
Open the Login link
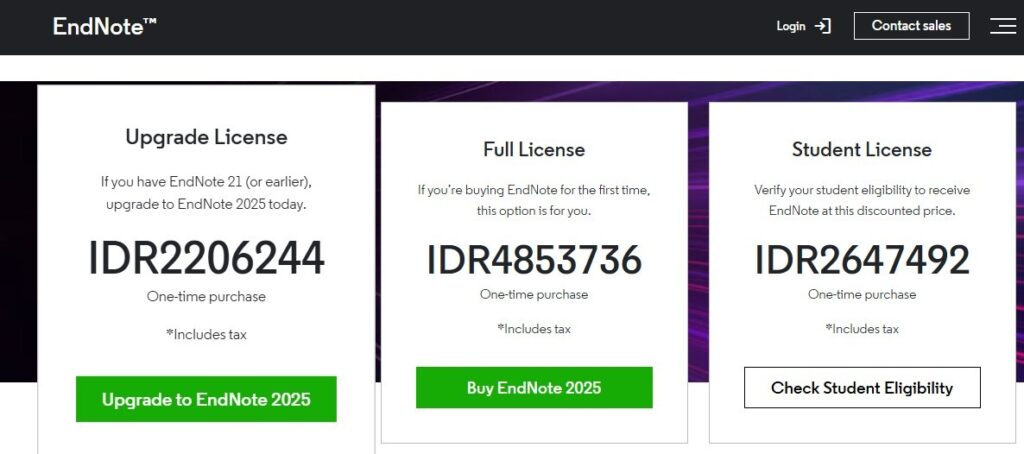click(791, 26)
